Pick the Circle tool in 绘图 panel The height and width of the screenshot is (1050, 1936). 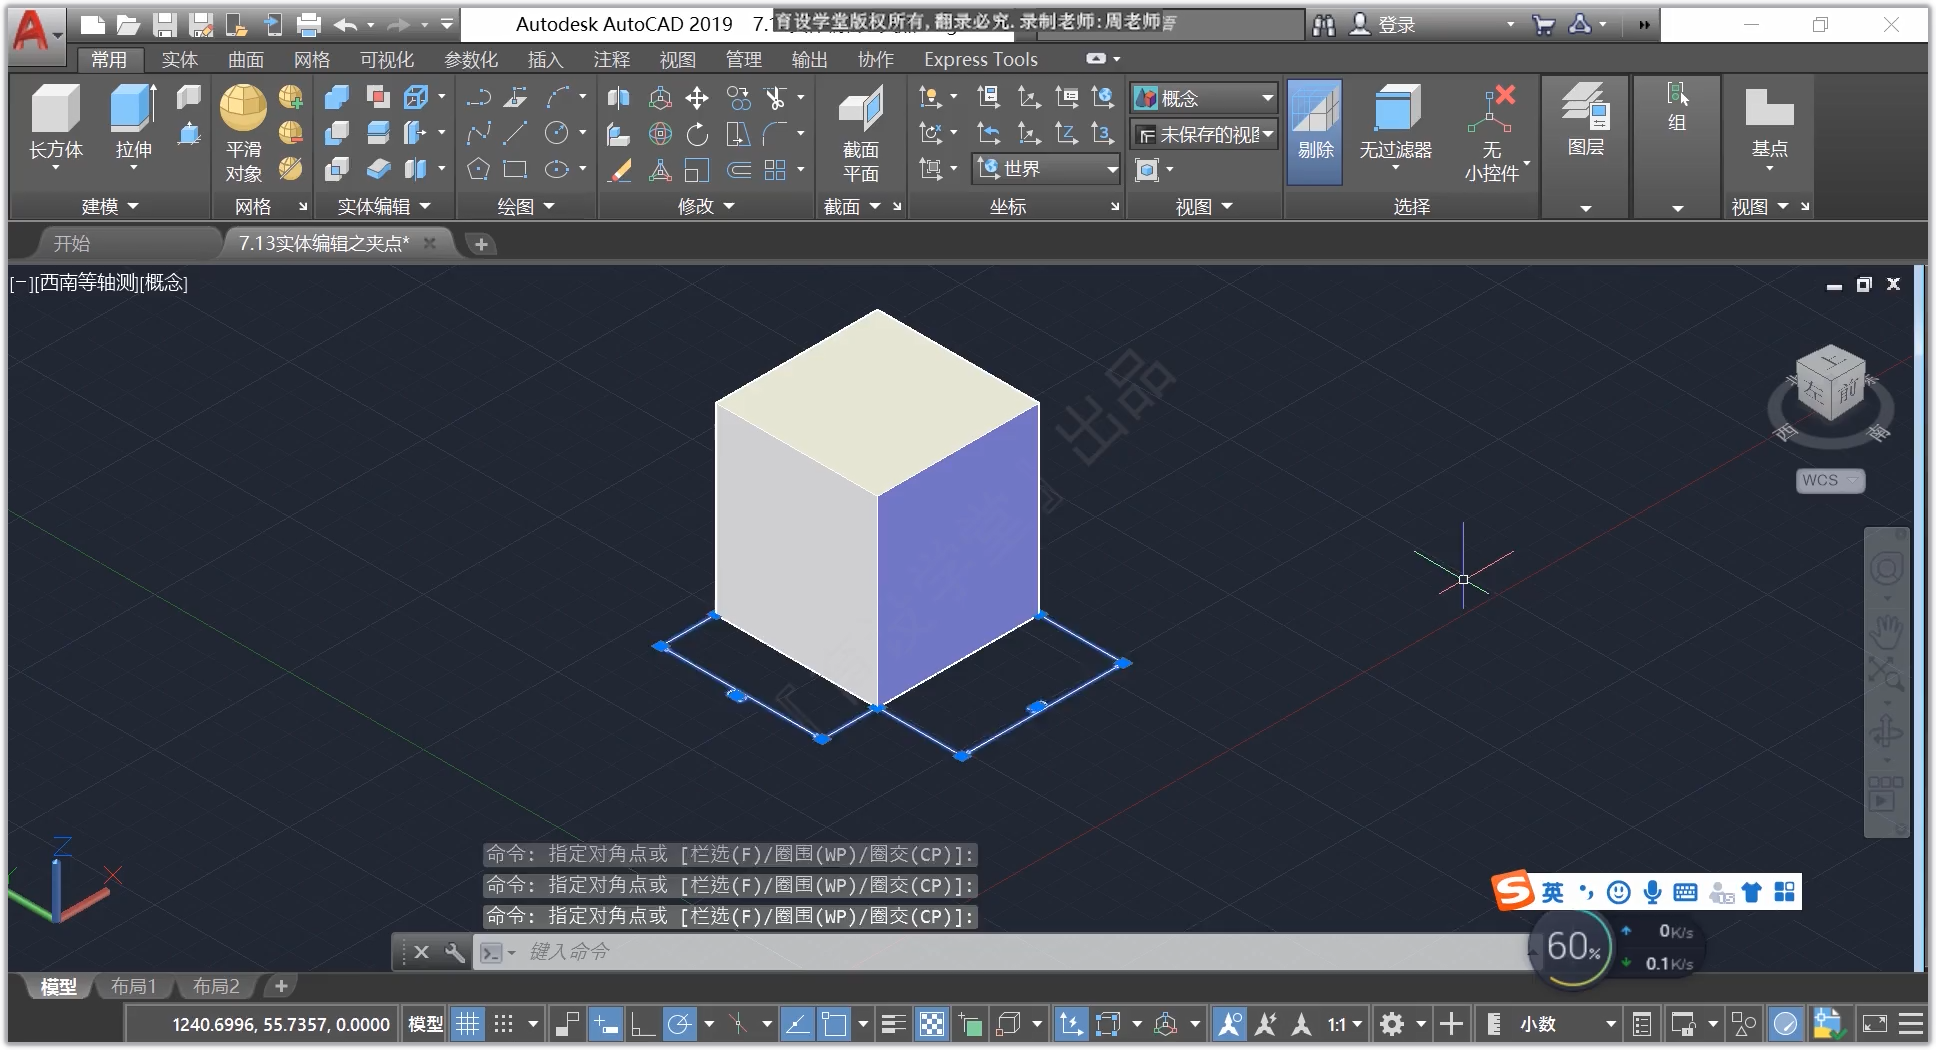pos(557,133)
